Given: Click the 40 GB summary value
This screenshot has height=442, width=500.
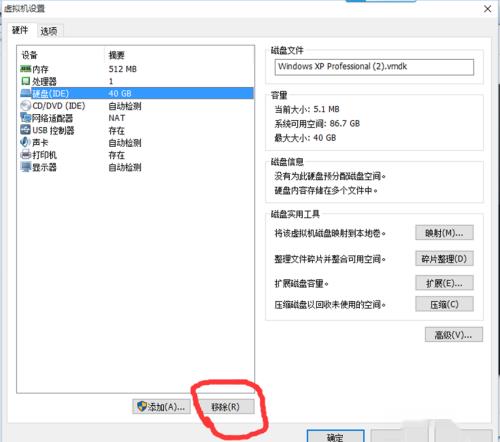Looking at the screenshot, I should (120, 94).
